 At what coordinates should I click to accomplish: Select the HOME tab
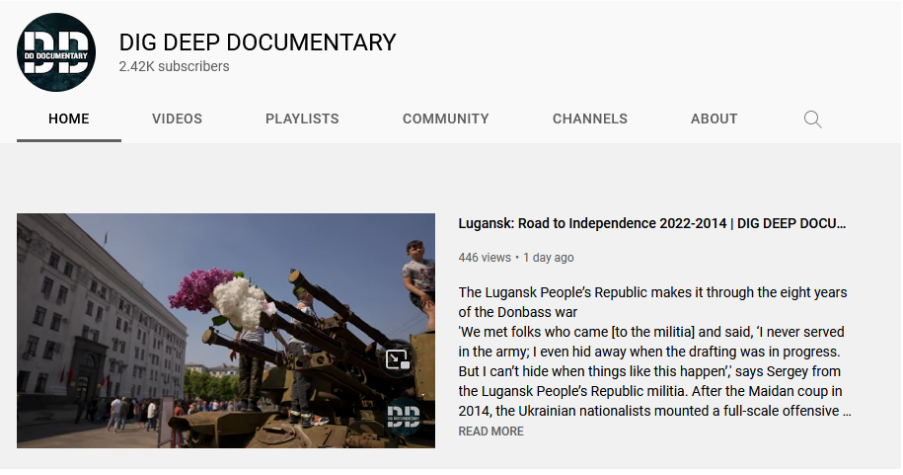click(x=69, y=119)
